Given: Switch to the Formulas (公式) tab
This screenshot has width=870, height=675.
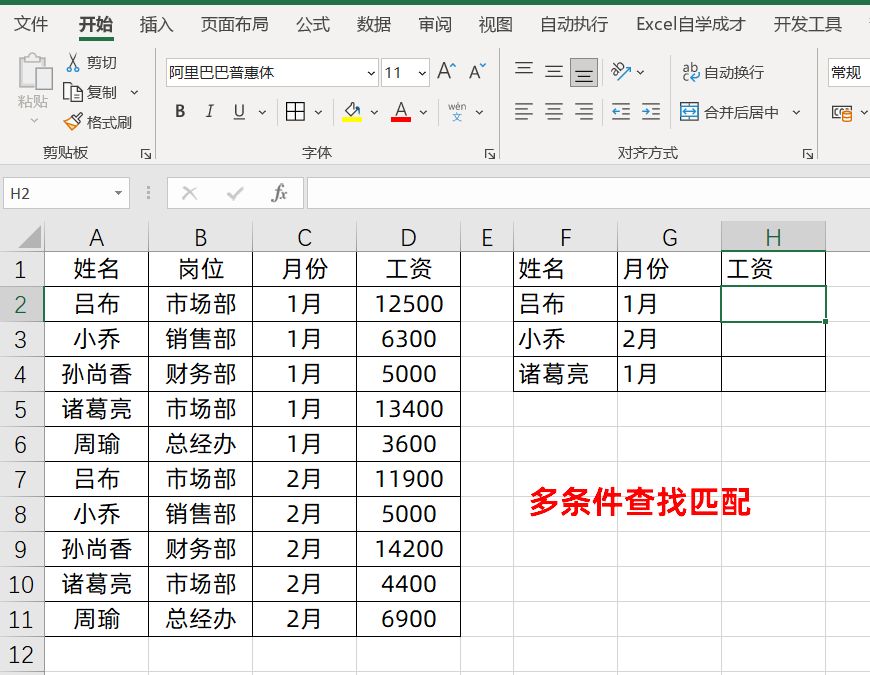Looking at the screenshot, I should 313,24.
